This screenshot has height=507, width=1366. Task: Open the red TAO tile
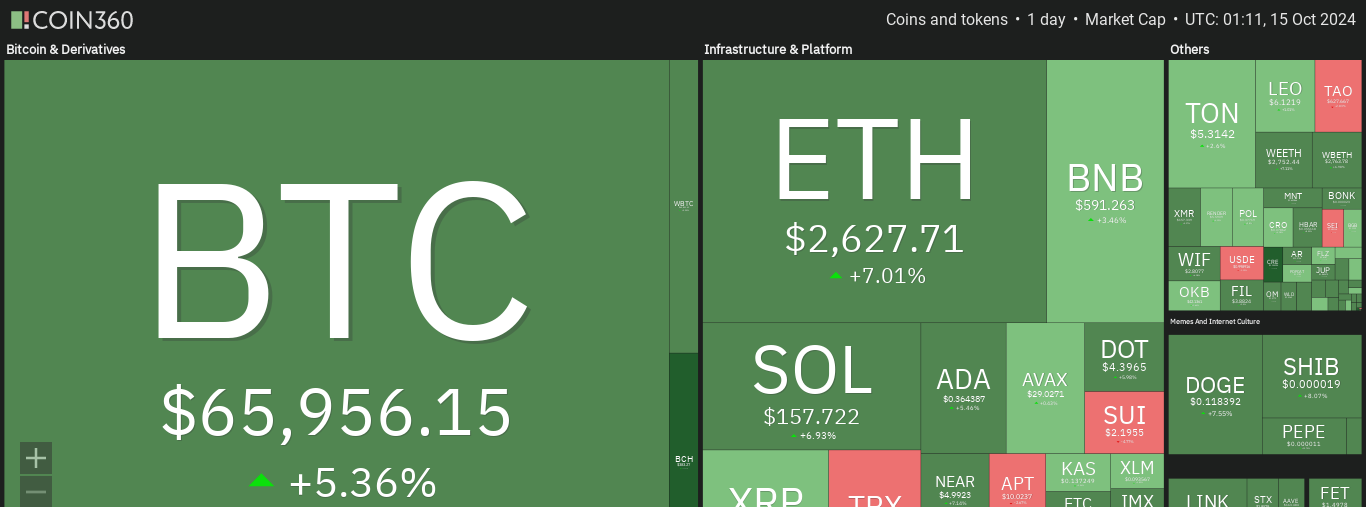pyautogui.click(x=1338, y=96)
